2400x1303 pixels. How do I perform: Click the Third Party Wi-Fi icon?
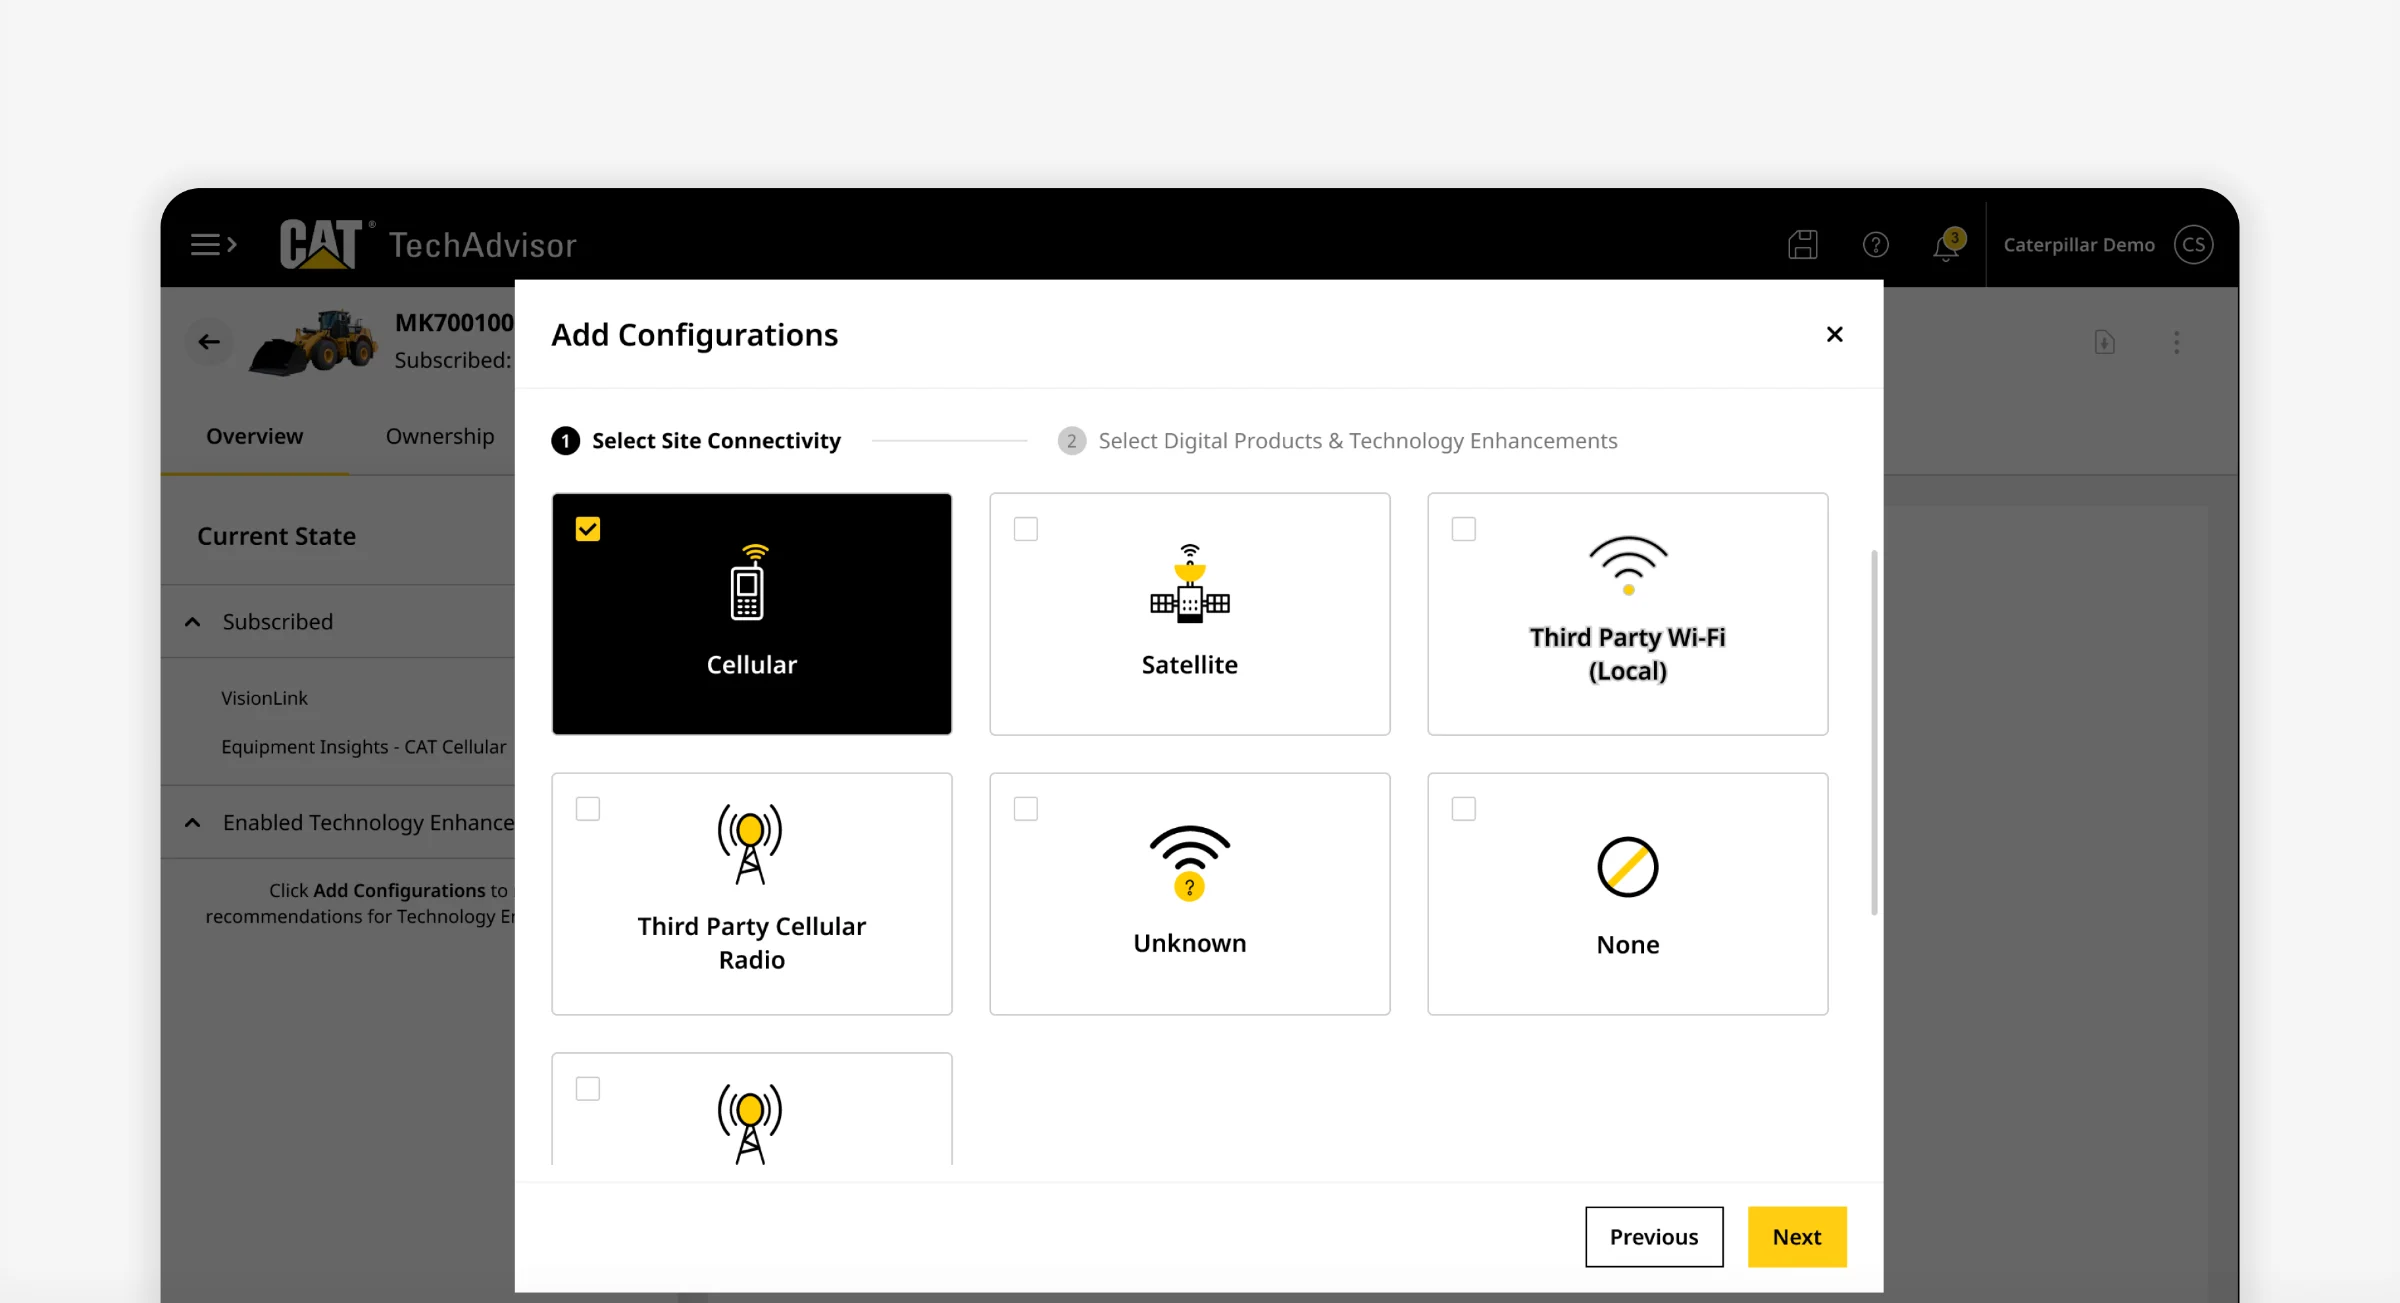point(1628,566)
